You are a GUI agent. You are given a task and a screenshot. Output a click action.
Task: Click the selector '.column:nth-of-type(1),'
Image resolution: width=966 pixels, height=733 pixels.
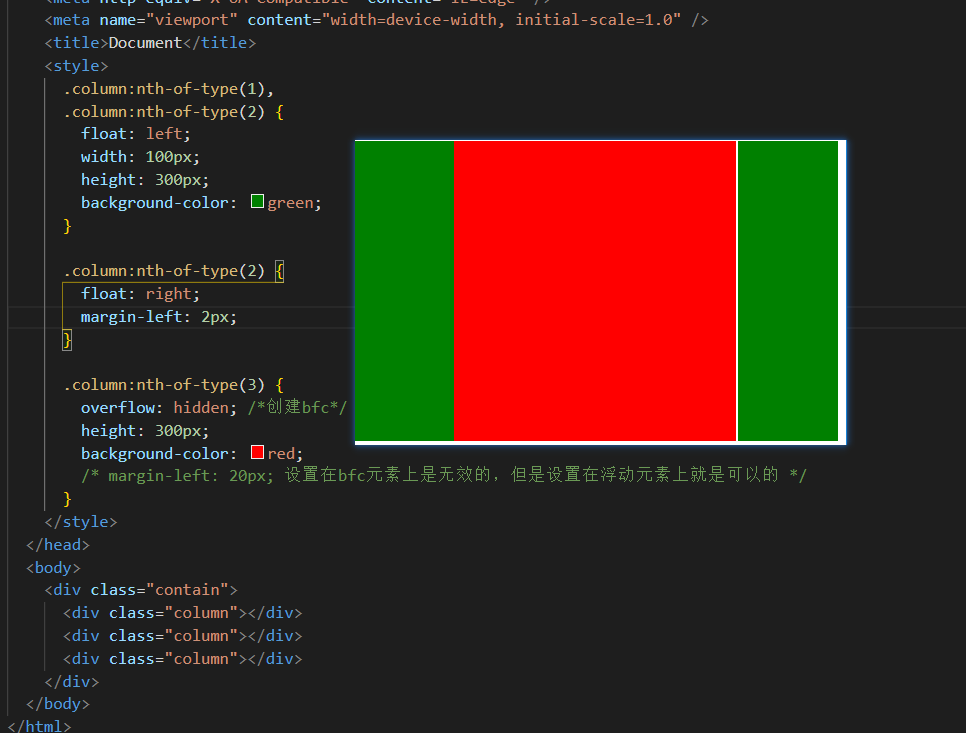[168, 89]
